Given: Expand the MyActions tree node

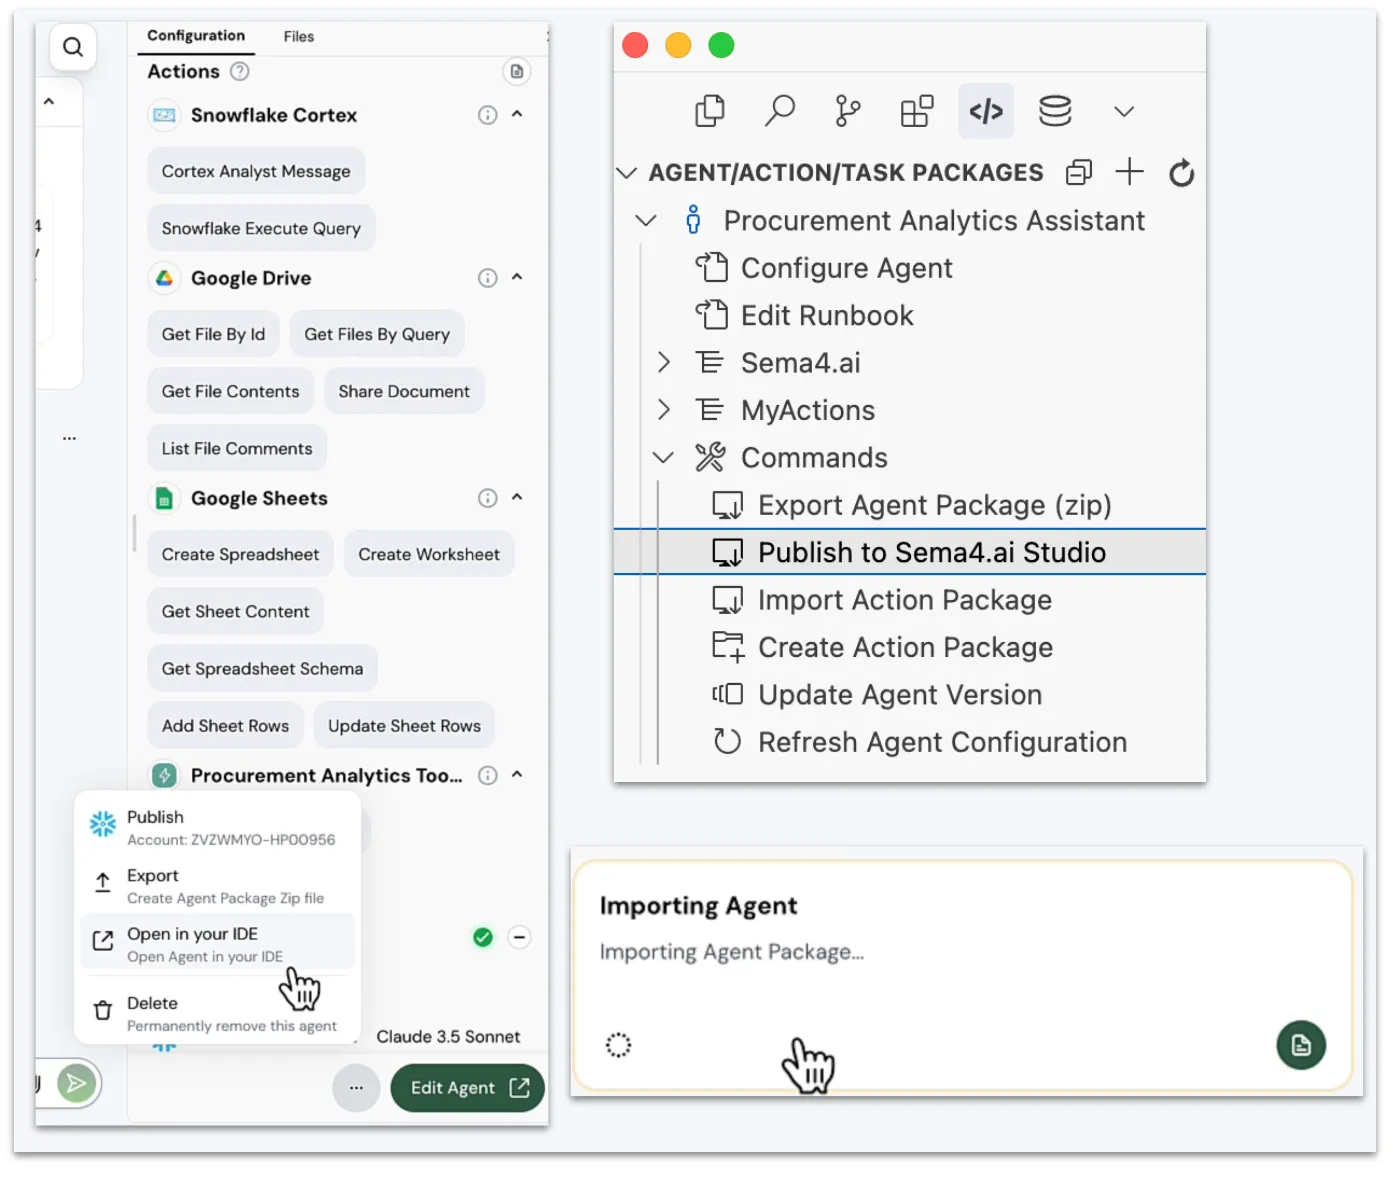Looking at the screenshot, I should click(664, 410).
